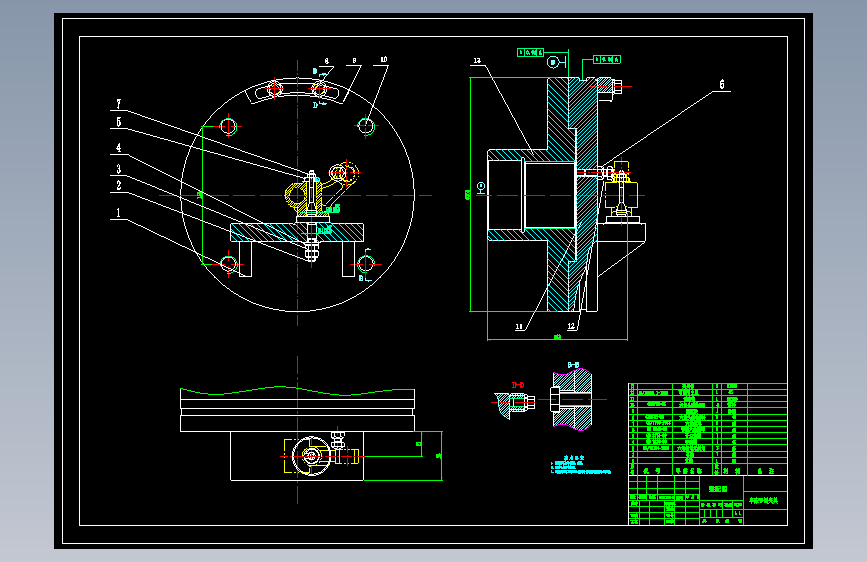Click part balloon number 7 label
This screenshot has height=562, width=867.
pos(118,104)
